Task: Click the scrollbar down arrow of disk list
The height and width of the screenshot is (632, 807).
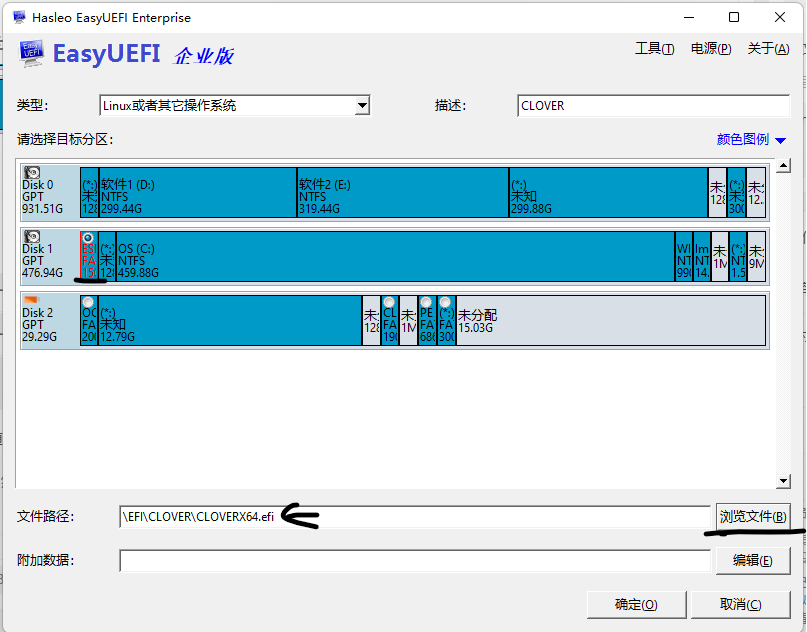Action: click(783, 481)
